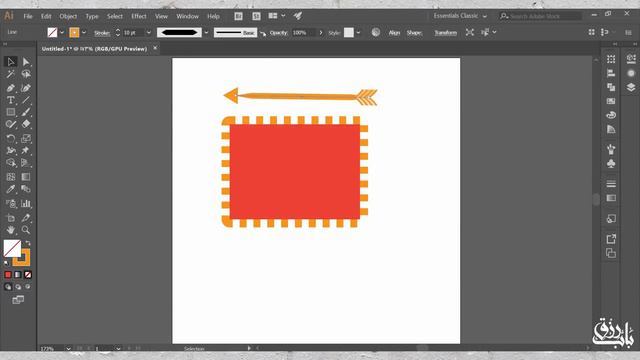Open the File menu
Image resolution: width=640 pixels, height=360 pixels.
28,16
